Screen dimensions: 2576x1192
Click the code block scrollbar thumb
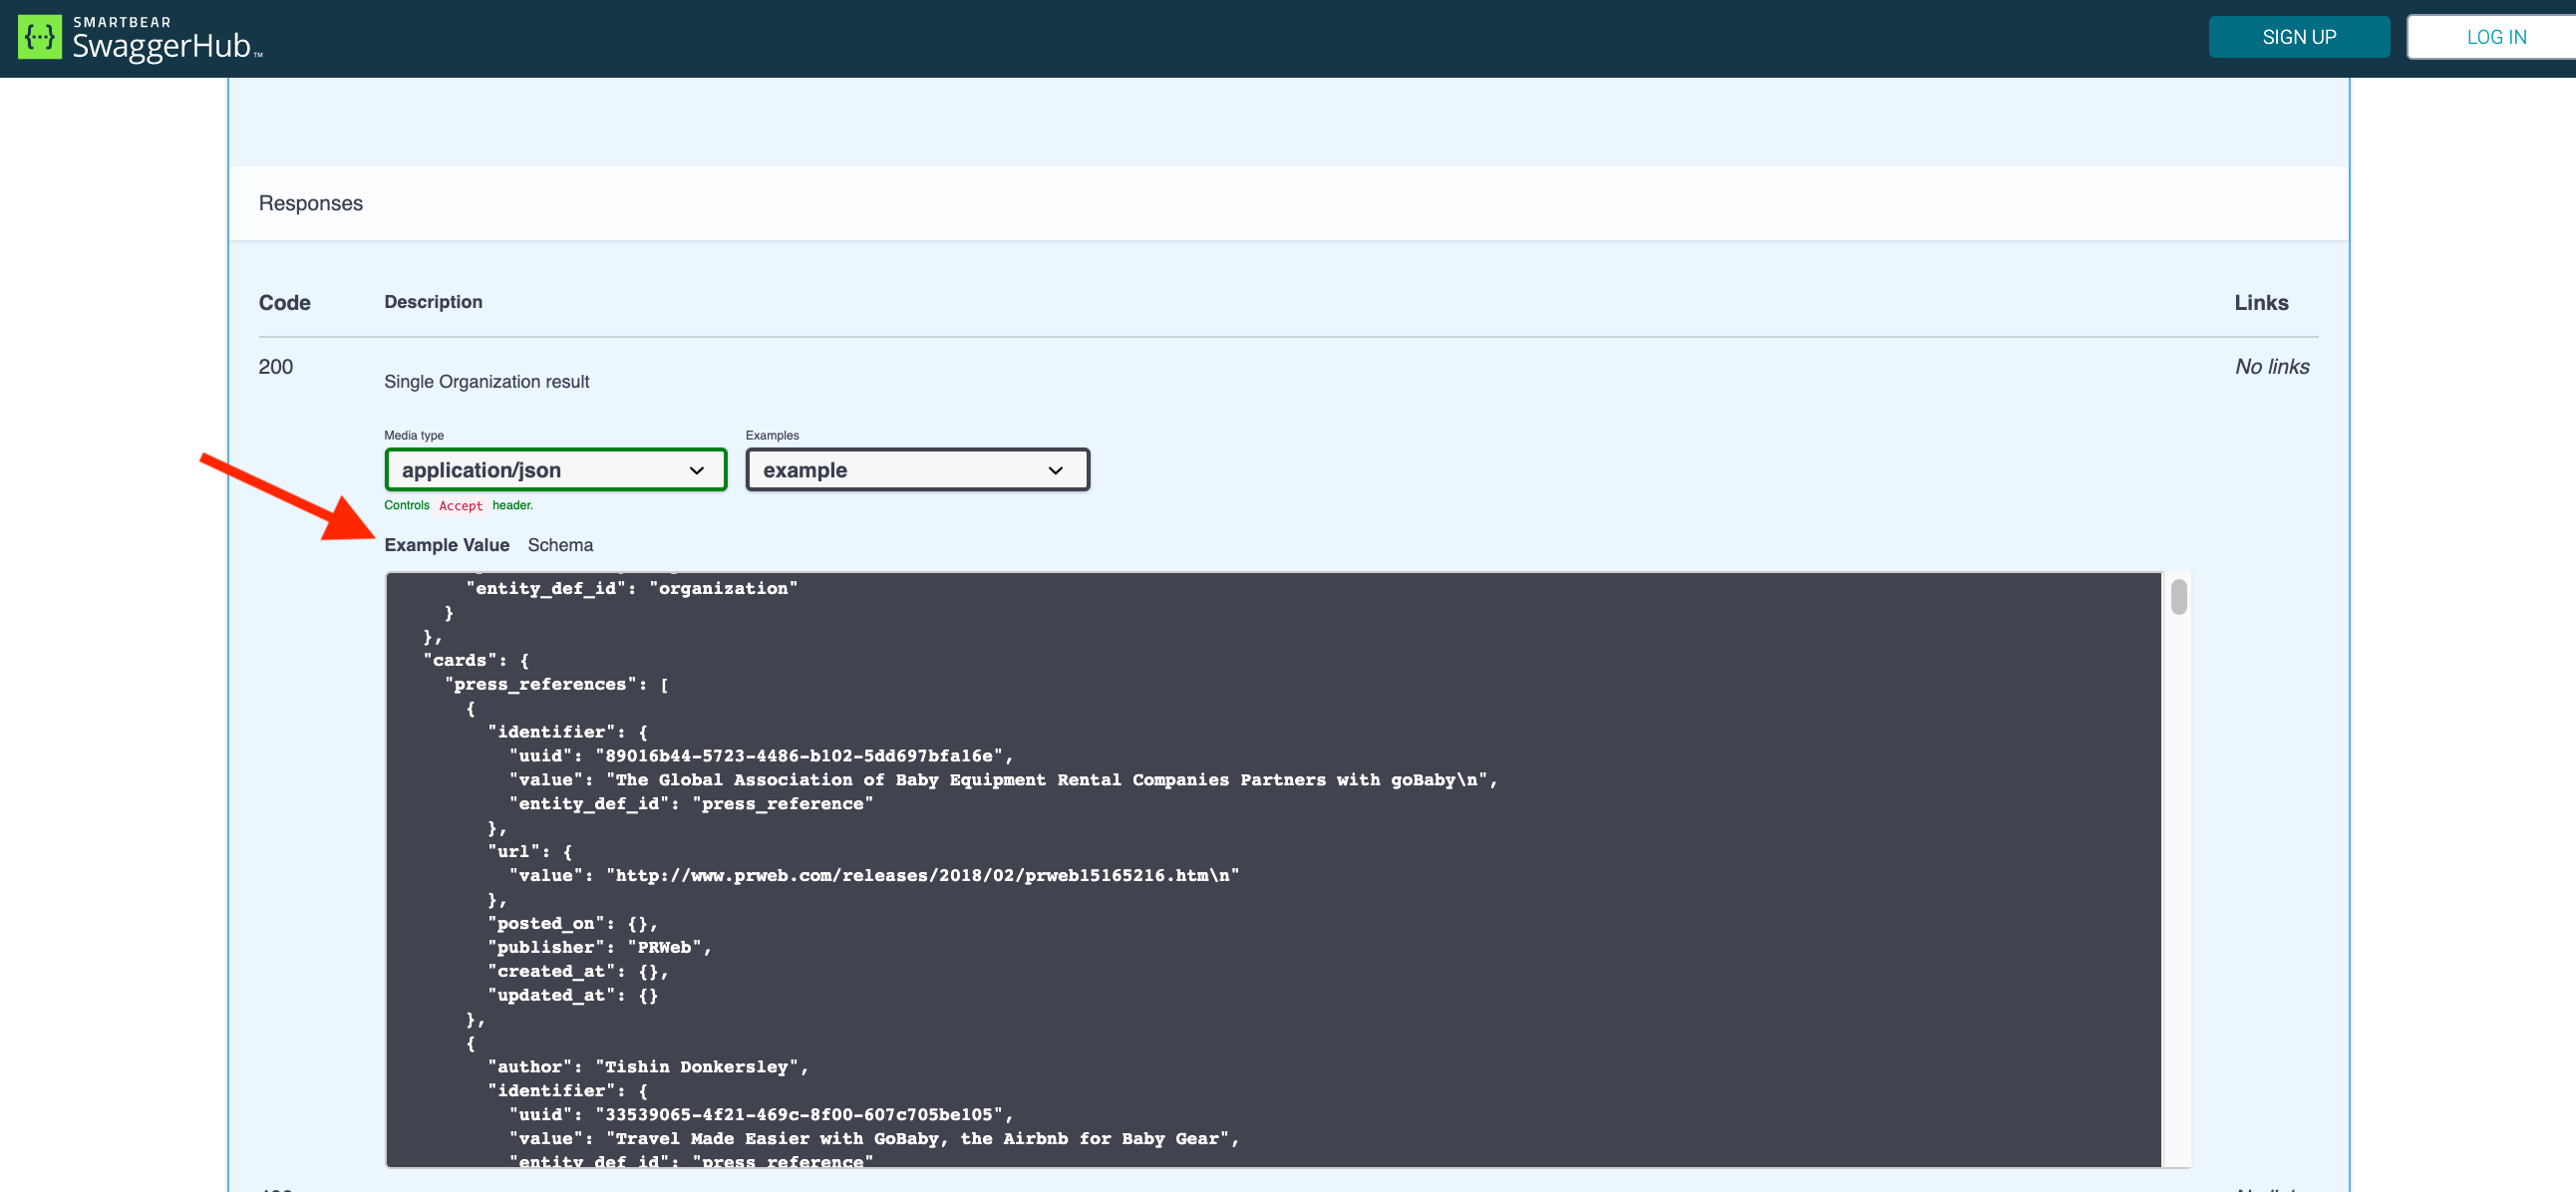point(2178,597)
